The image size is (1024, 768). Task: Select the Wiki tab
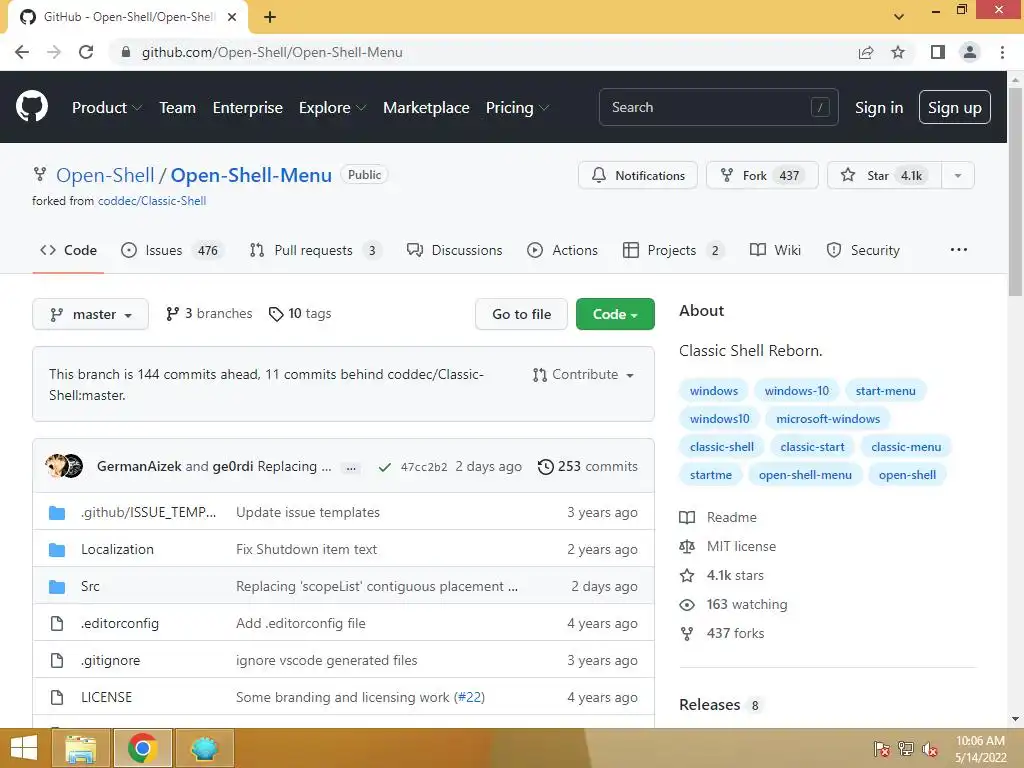(x=775, y=250)
